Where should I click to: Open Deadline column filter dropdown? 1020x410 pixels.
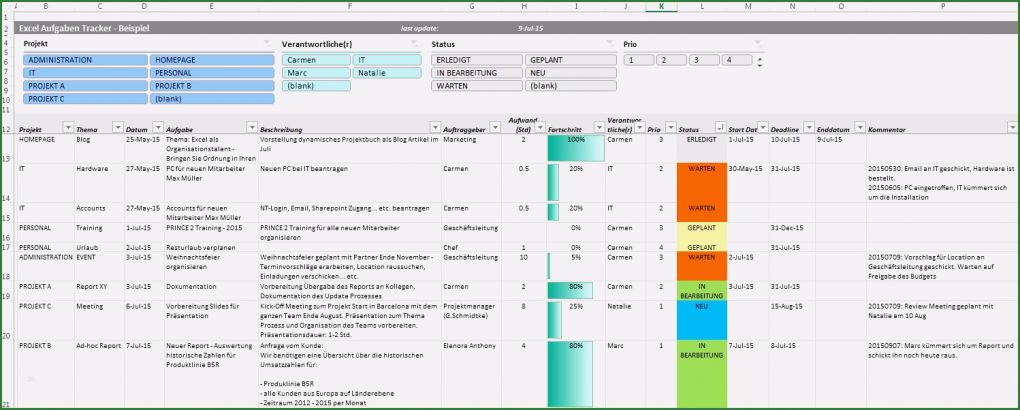coord(809,127)
